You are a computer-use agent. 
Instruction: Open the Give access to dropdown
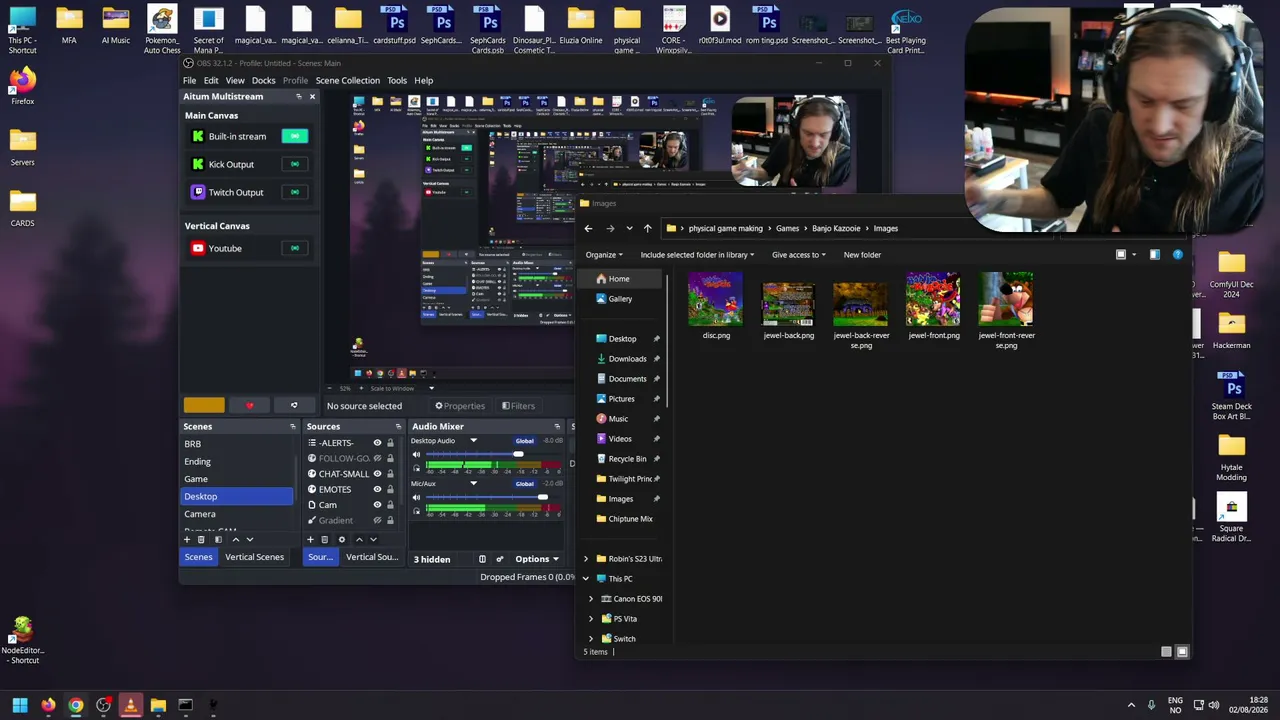click(x=799, y=255)
